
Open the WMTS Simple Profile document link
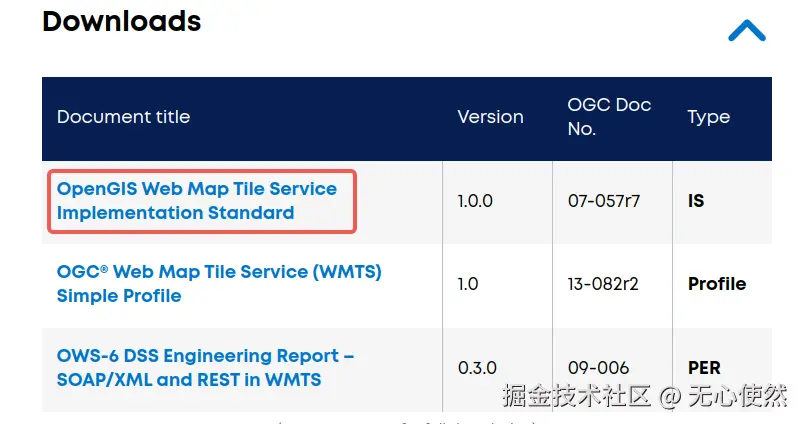pos(219,283)
